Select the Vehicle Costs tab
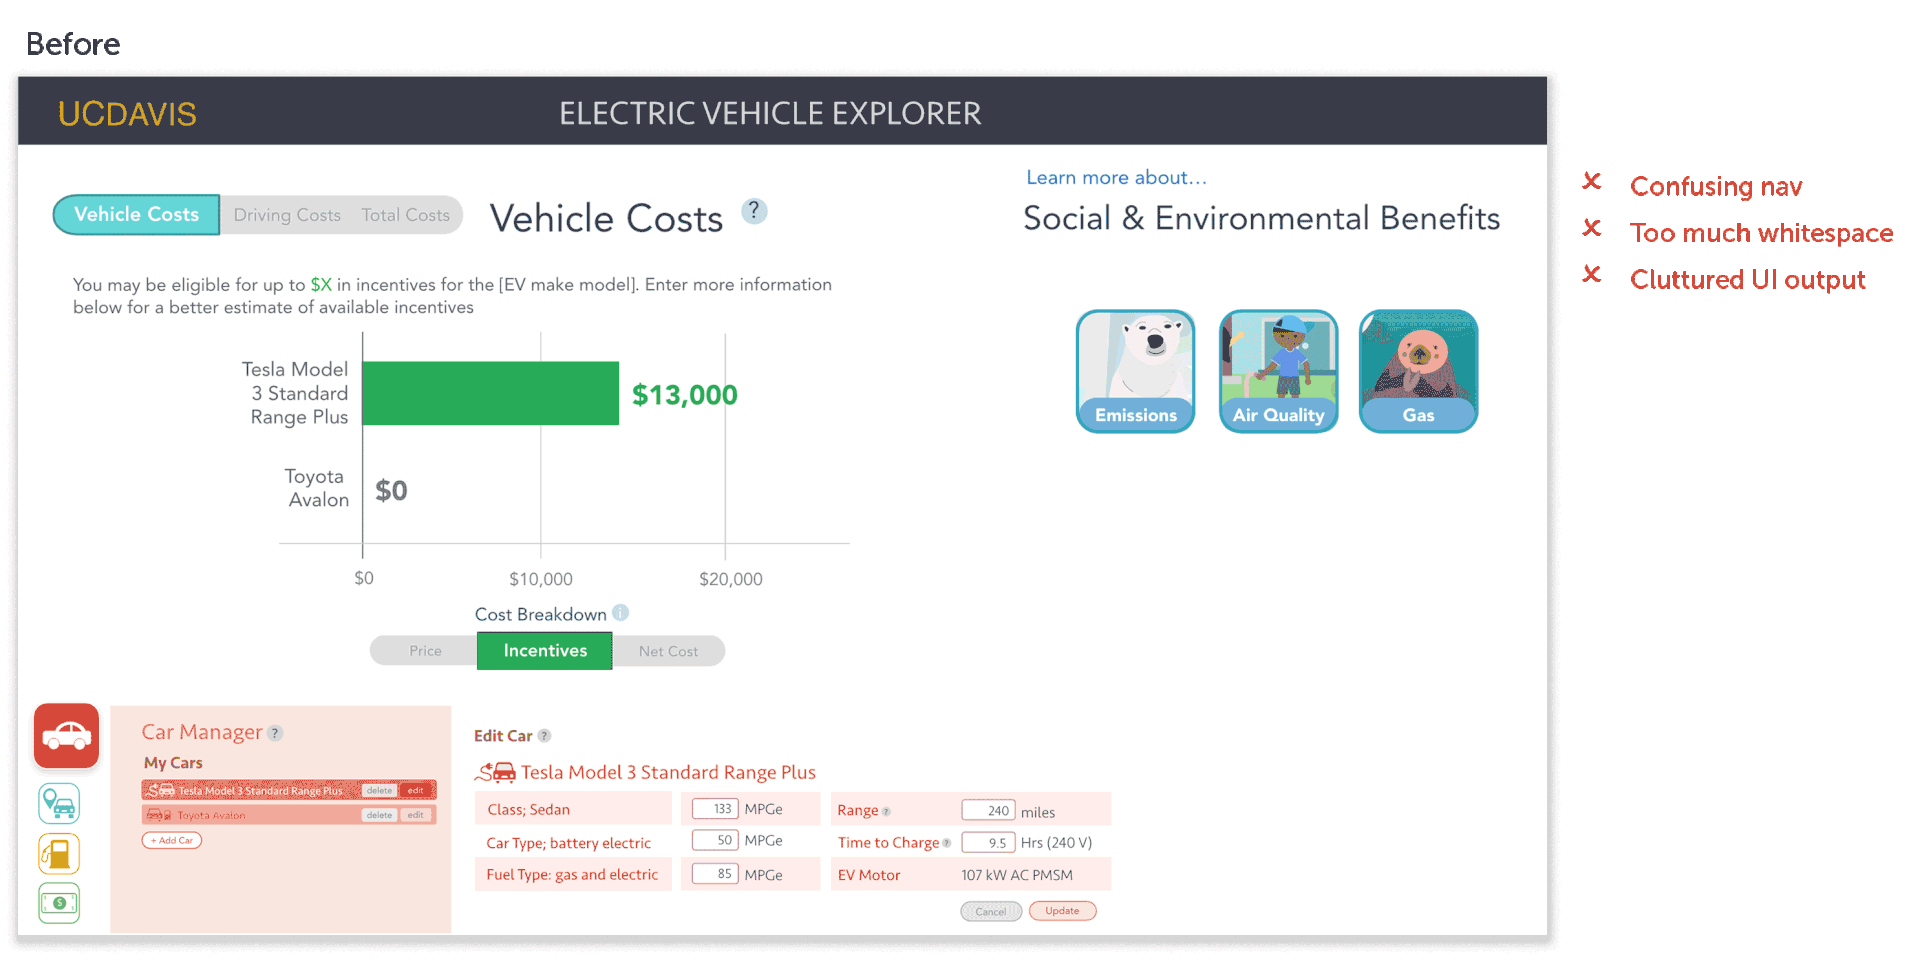Screen dimensions: 1920x966 click(136, 215)
